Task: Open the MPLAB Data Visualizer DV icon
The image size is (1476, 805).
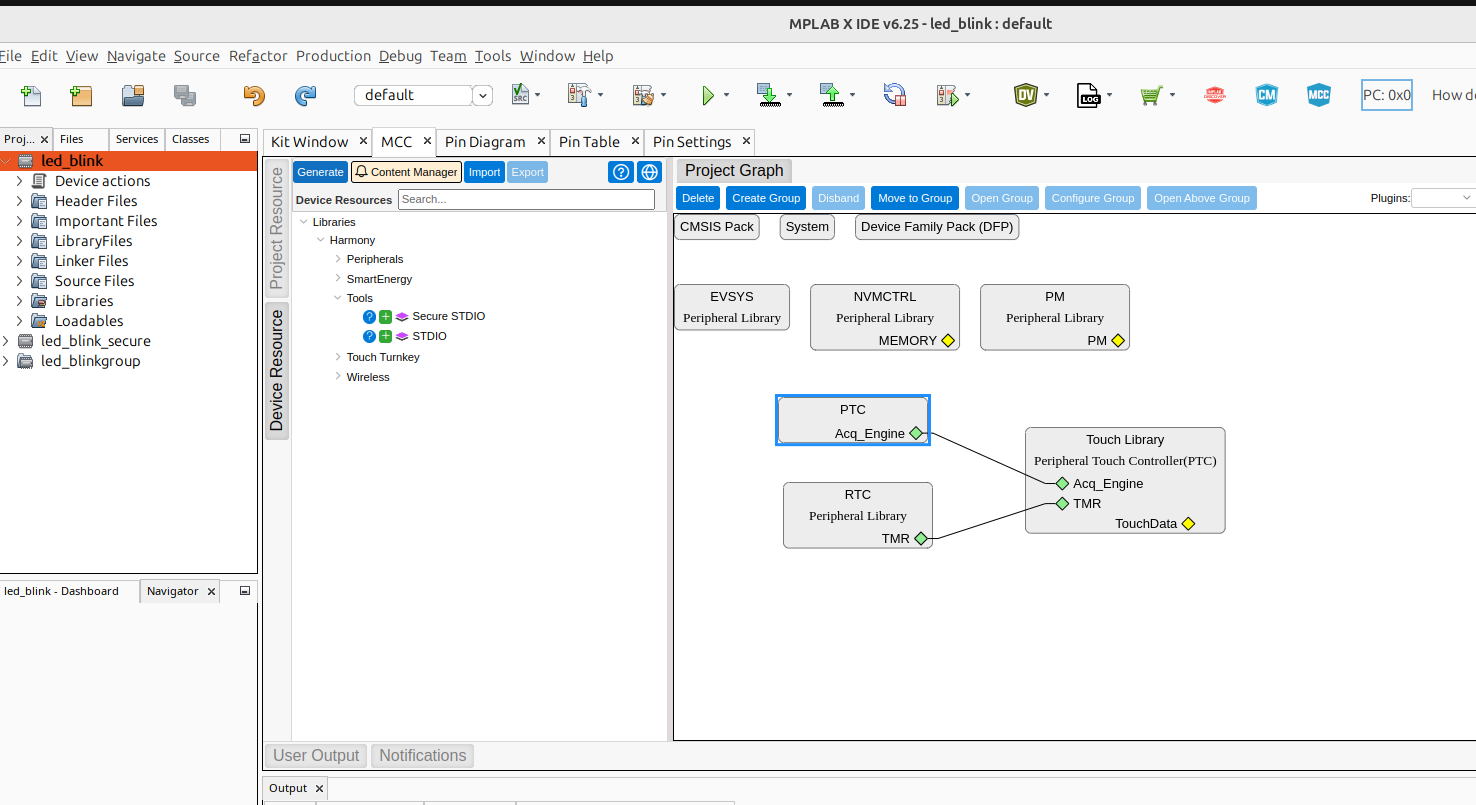Action: click(1025, 95)
